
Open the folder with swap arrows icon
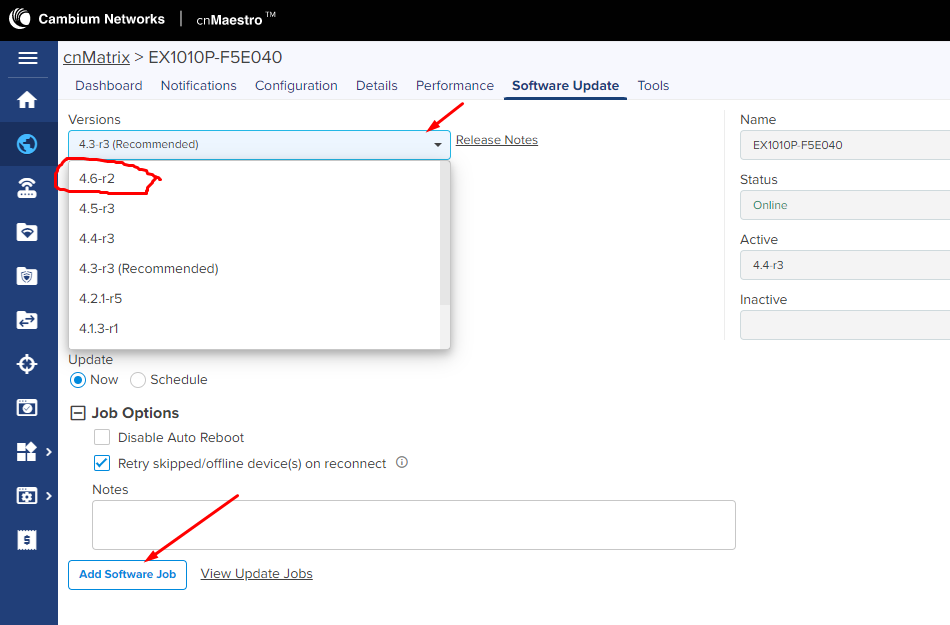tap(28, 320)
